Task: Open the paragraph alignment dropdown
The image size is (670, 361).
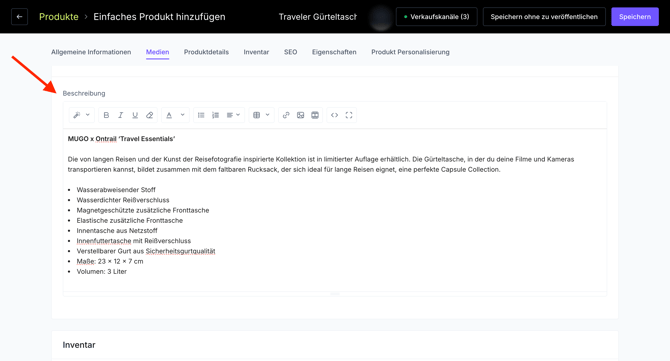Action: click(233, 115)
